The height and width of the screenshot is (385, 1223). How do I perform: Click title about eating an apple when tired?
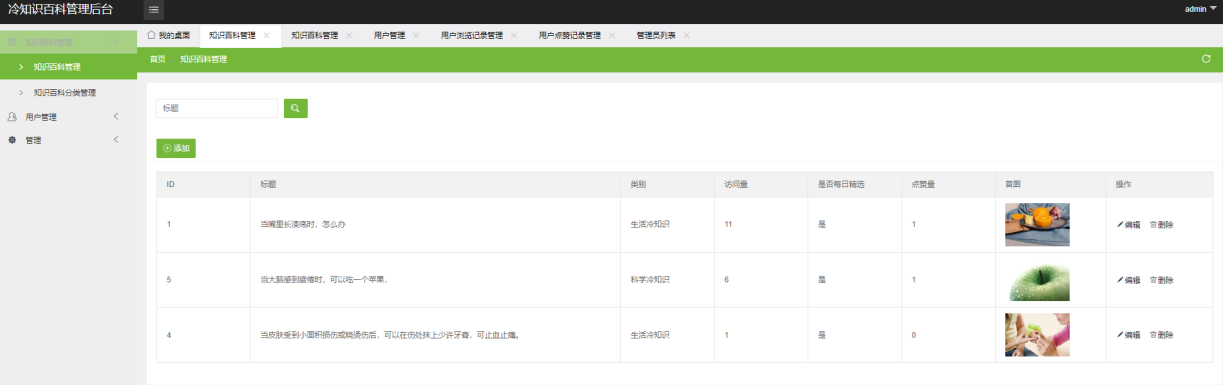(x=323, y=280)
